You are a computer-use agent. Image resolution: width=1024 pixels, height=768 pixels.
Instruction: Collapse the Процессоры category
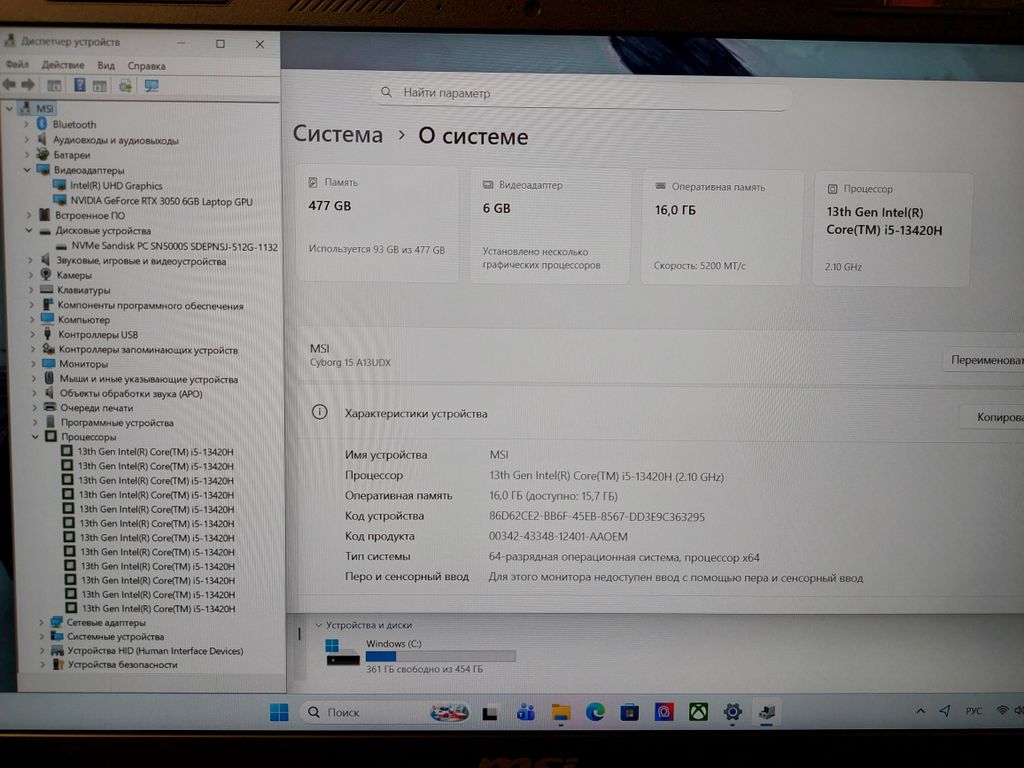point(35,437)
